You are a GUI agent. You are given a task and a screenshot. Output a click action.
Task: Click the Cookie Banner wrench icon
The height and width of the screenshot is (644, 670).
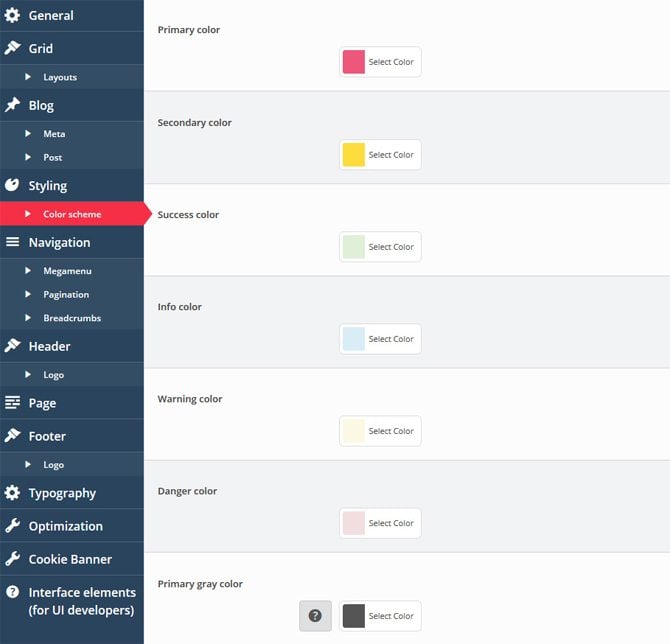12,559
